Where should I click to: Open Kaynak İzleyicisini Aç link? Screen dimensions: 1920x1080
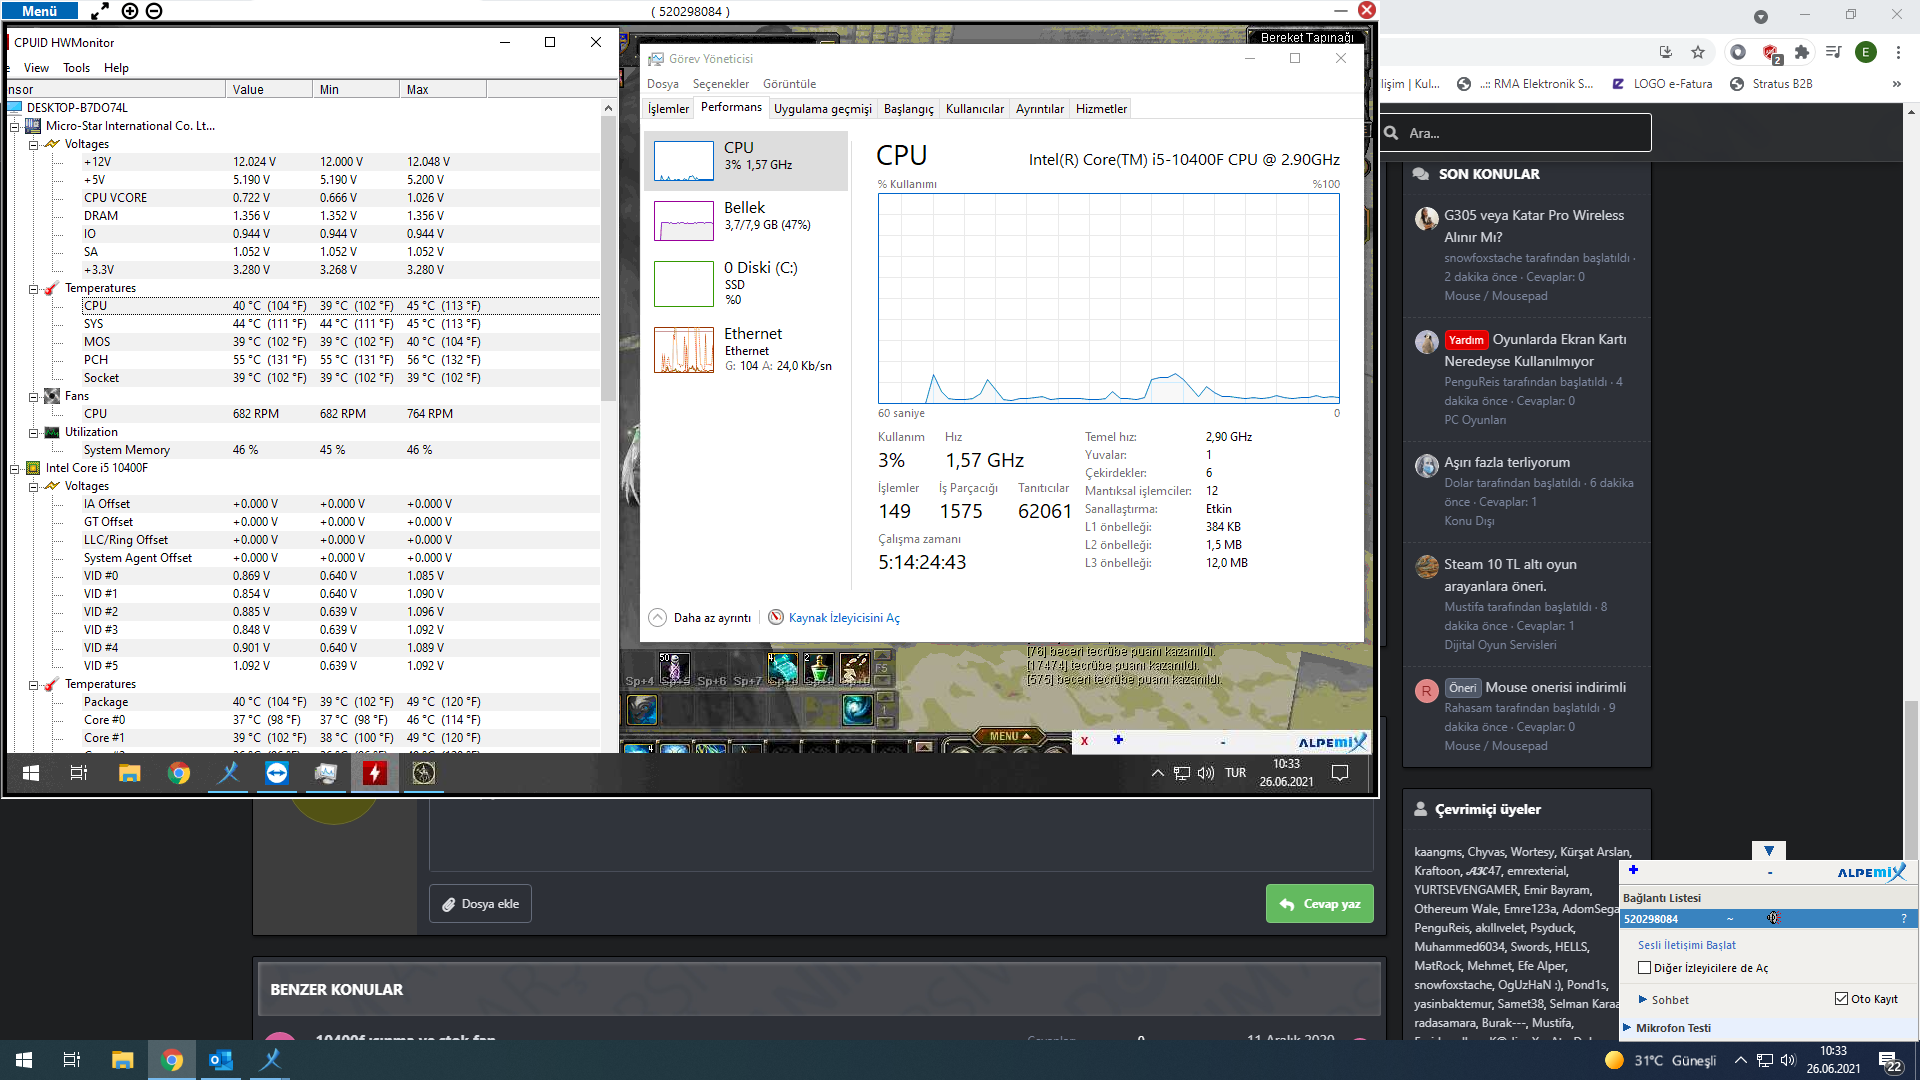[843, 618]
